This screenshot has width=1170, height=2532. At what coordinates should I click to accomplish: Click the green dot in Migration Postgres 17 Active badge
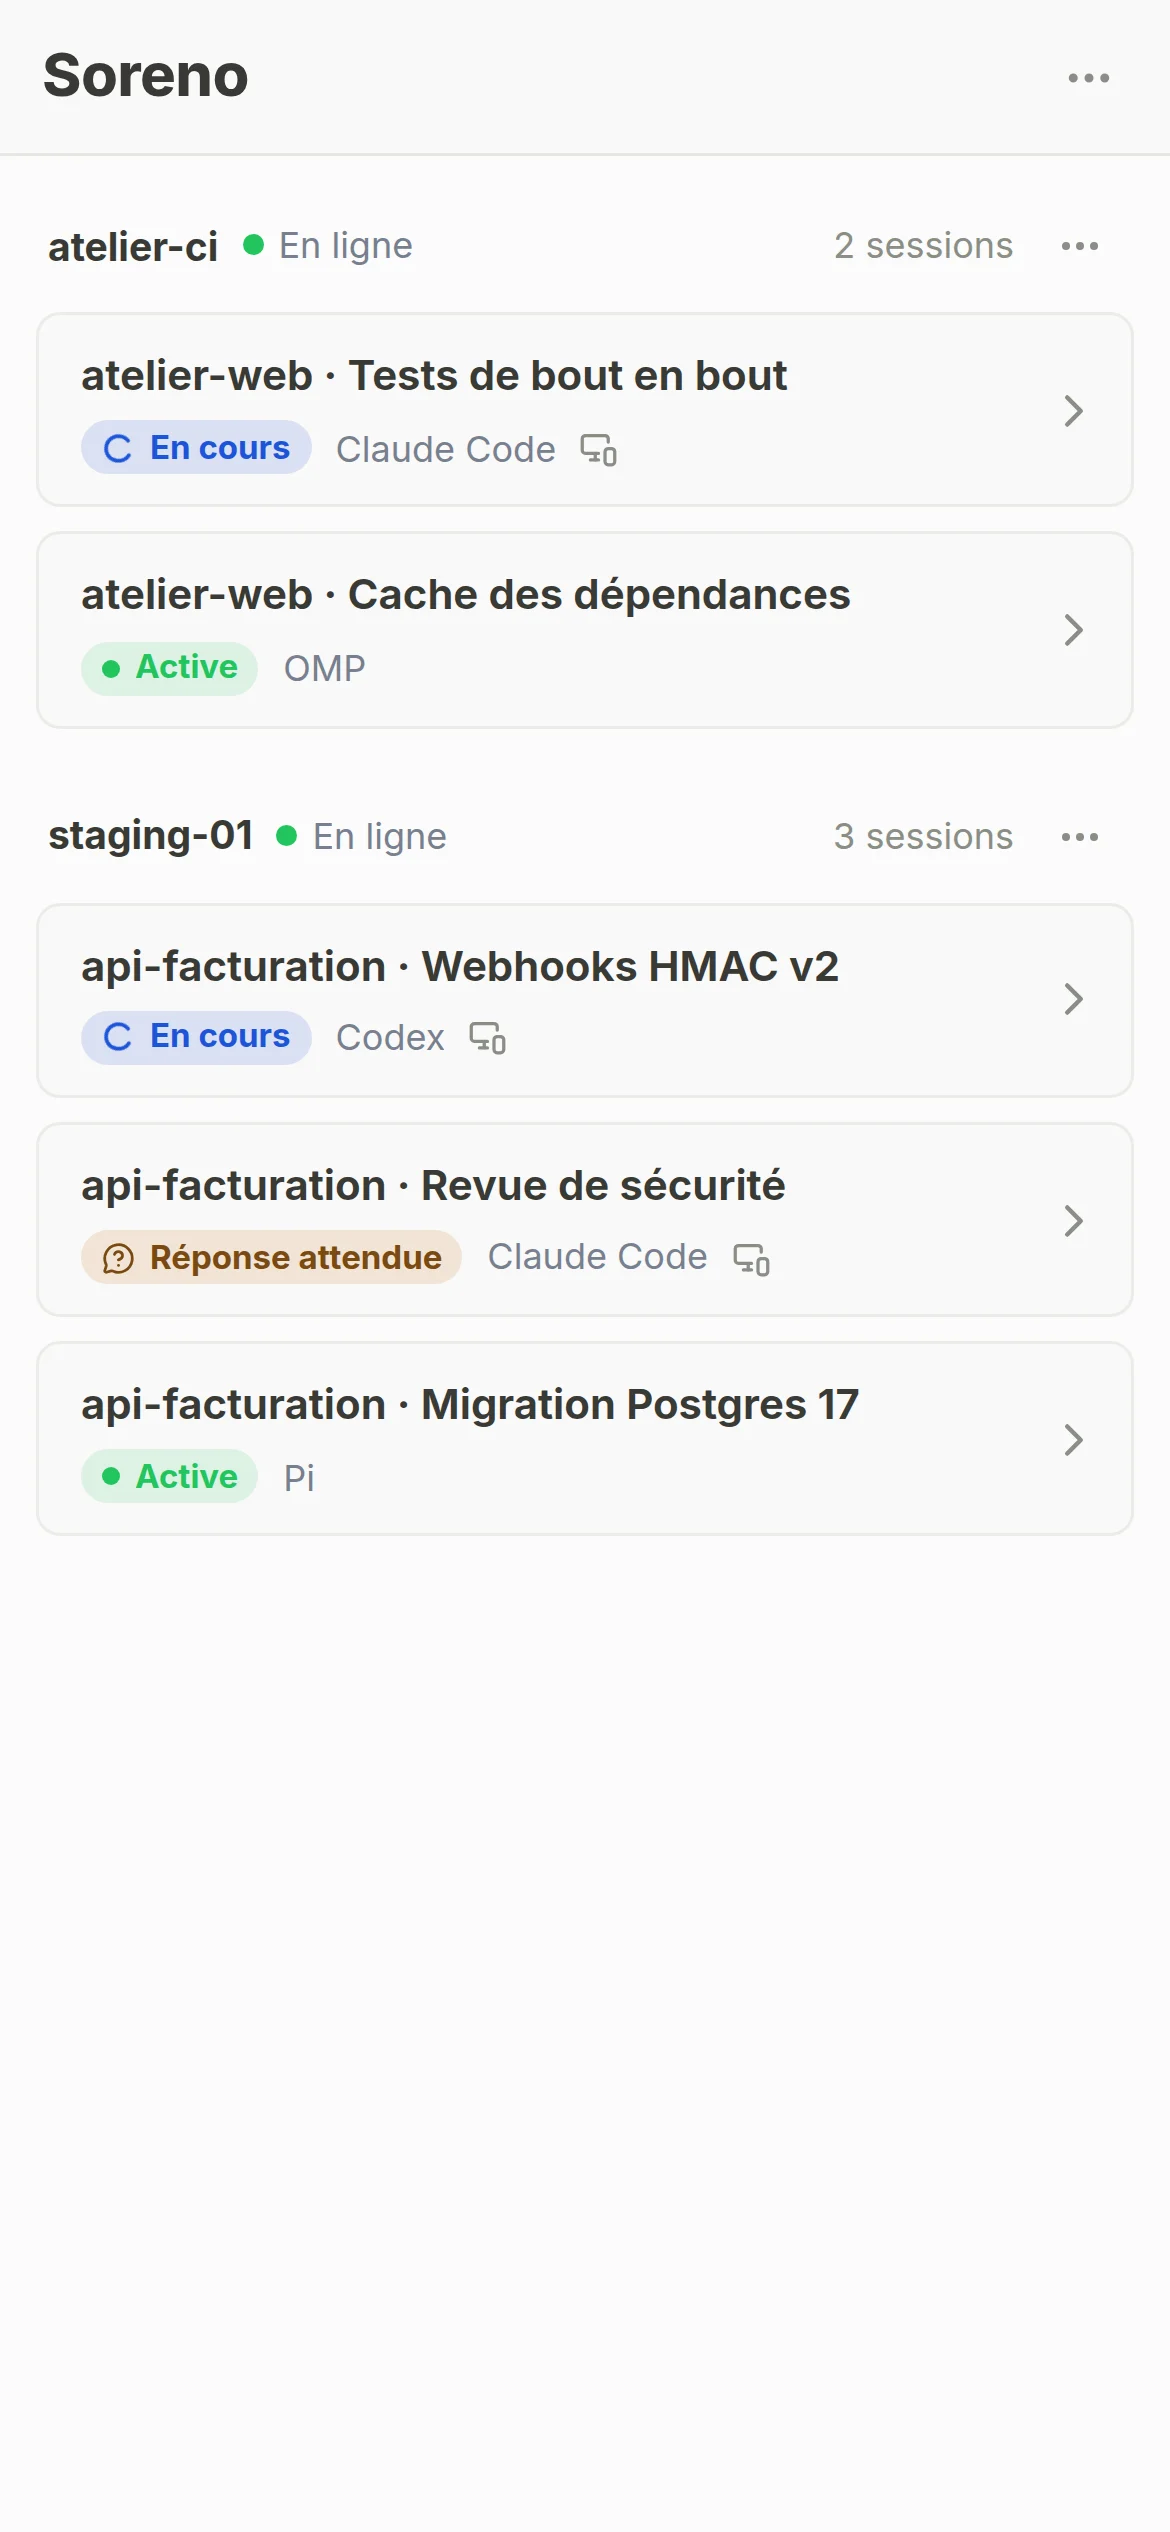[x=111, y=1476]
